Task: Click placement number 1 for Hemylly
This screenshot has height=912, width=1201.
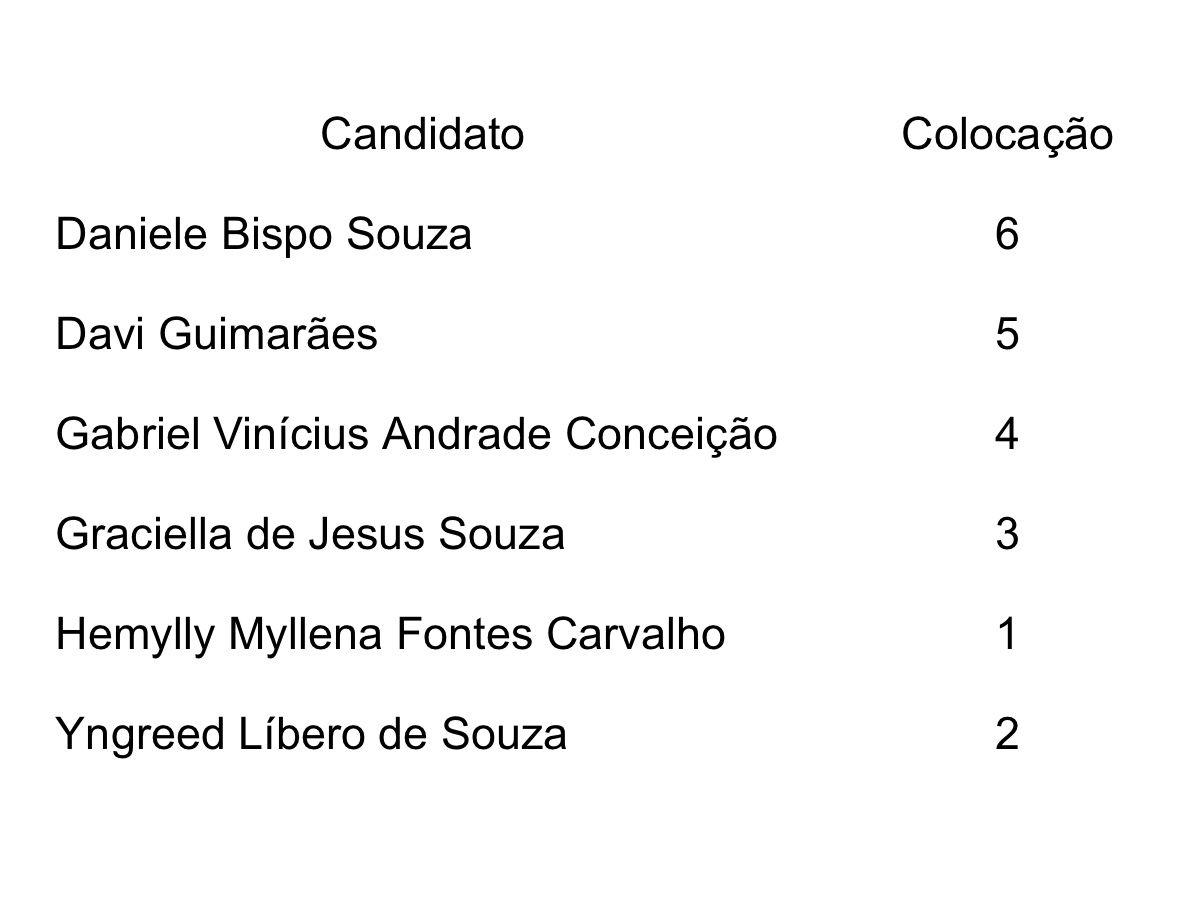Action: click(1007, 635)
